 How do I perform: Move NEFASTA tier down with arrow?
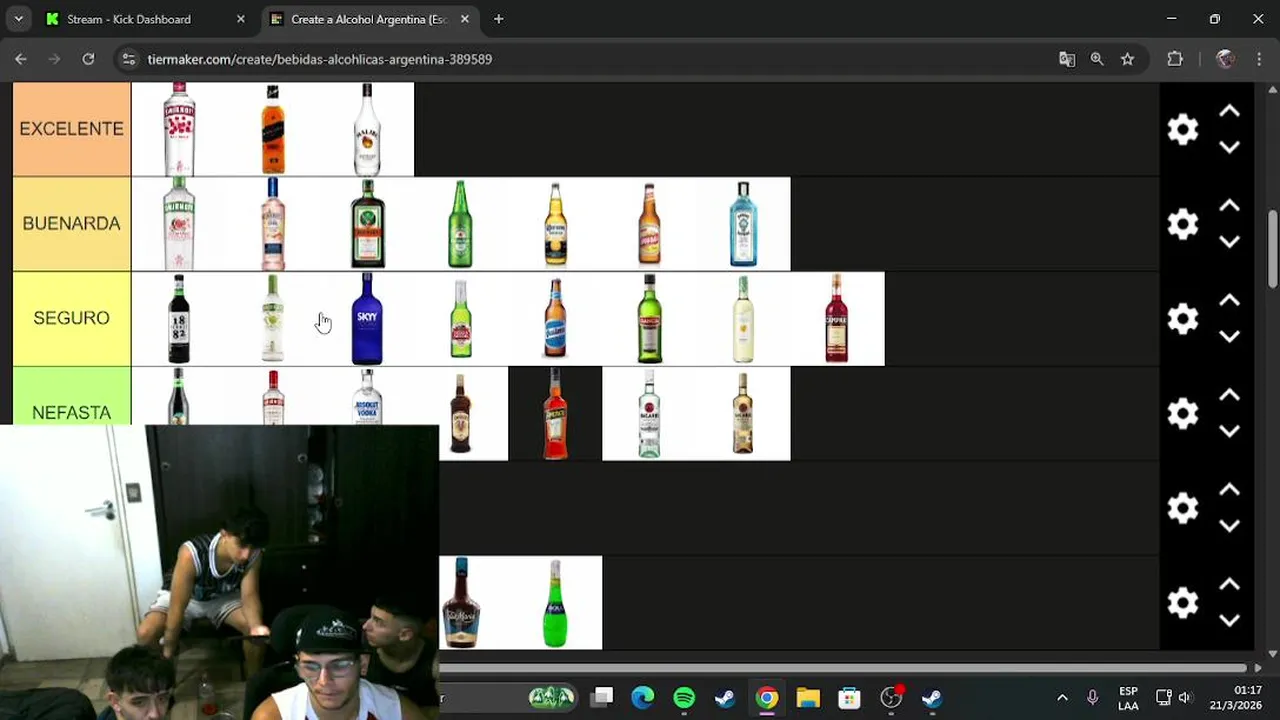tap(1230, 431)
